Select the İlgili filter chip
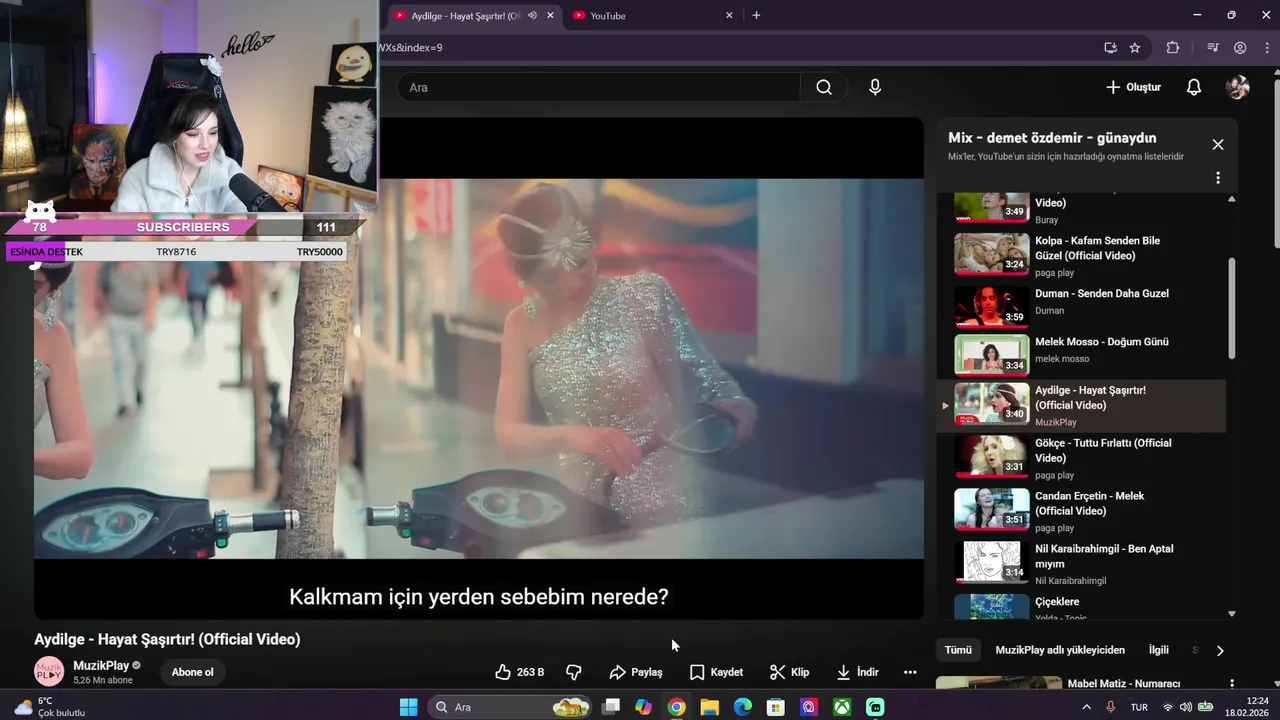This screenshot has height=720, width=1280. pos(1158,650)
